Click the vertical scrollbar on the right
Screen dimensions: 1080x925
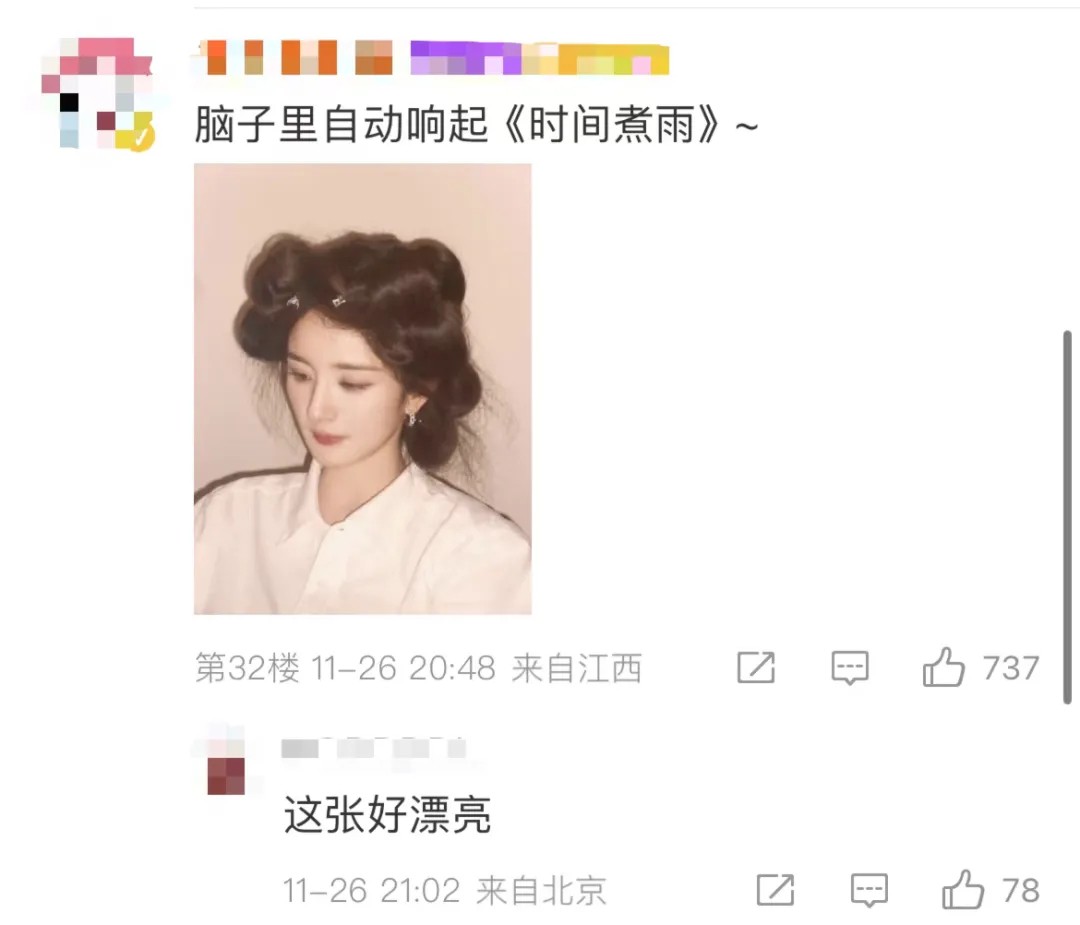[x=1067, y=517]
